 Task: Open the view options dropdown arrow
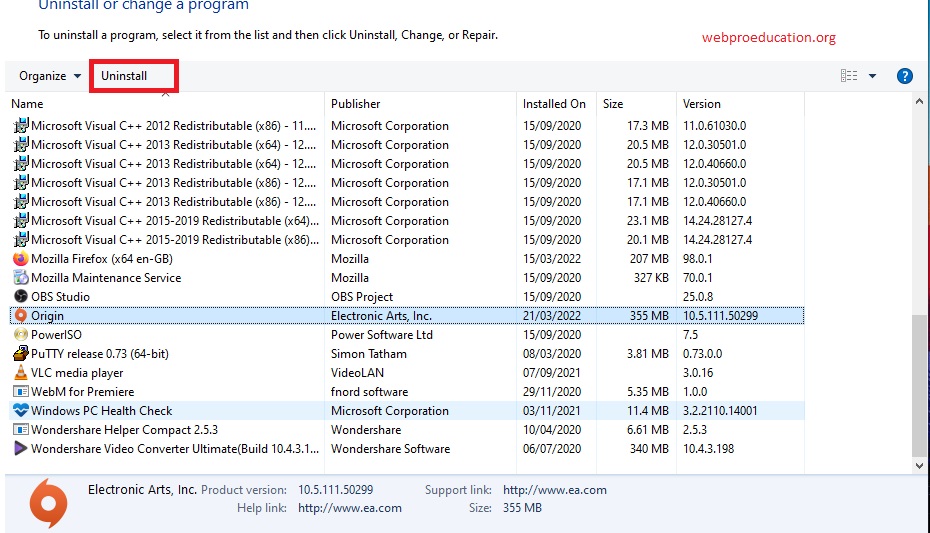pos(872,76)
